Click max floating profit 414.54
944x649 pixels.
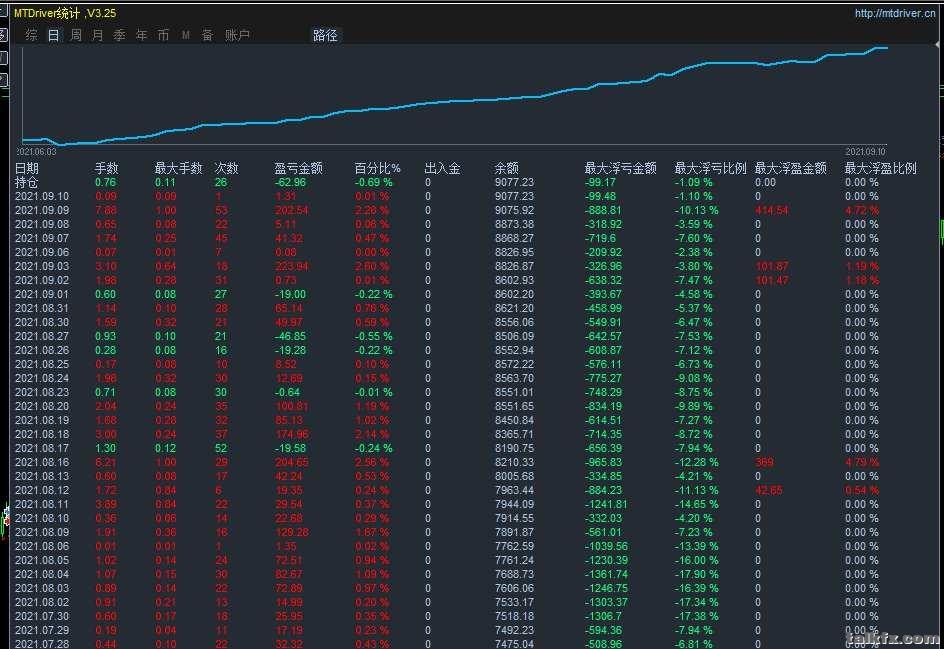[x=772, y=210]
